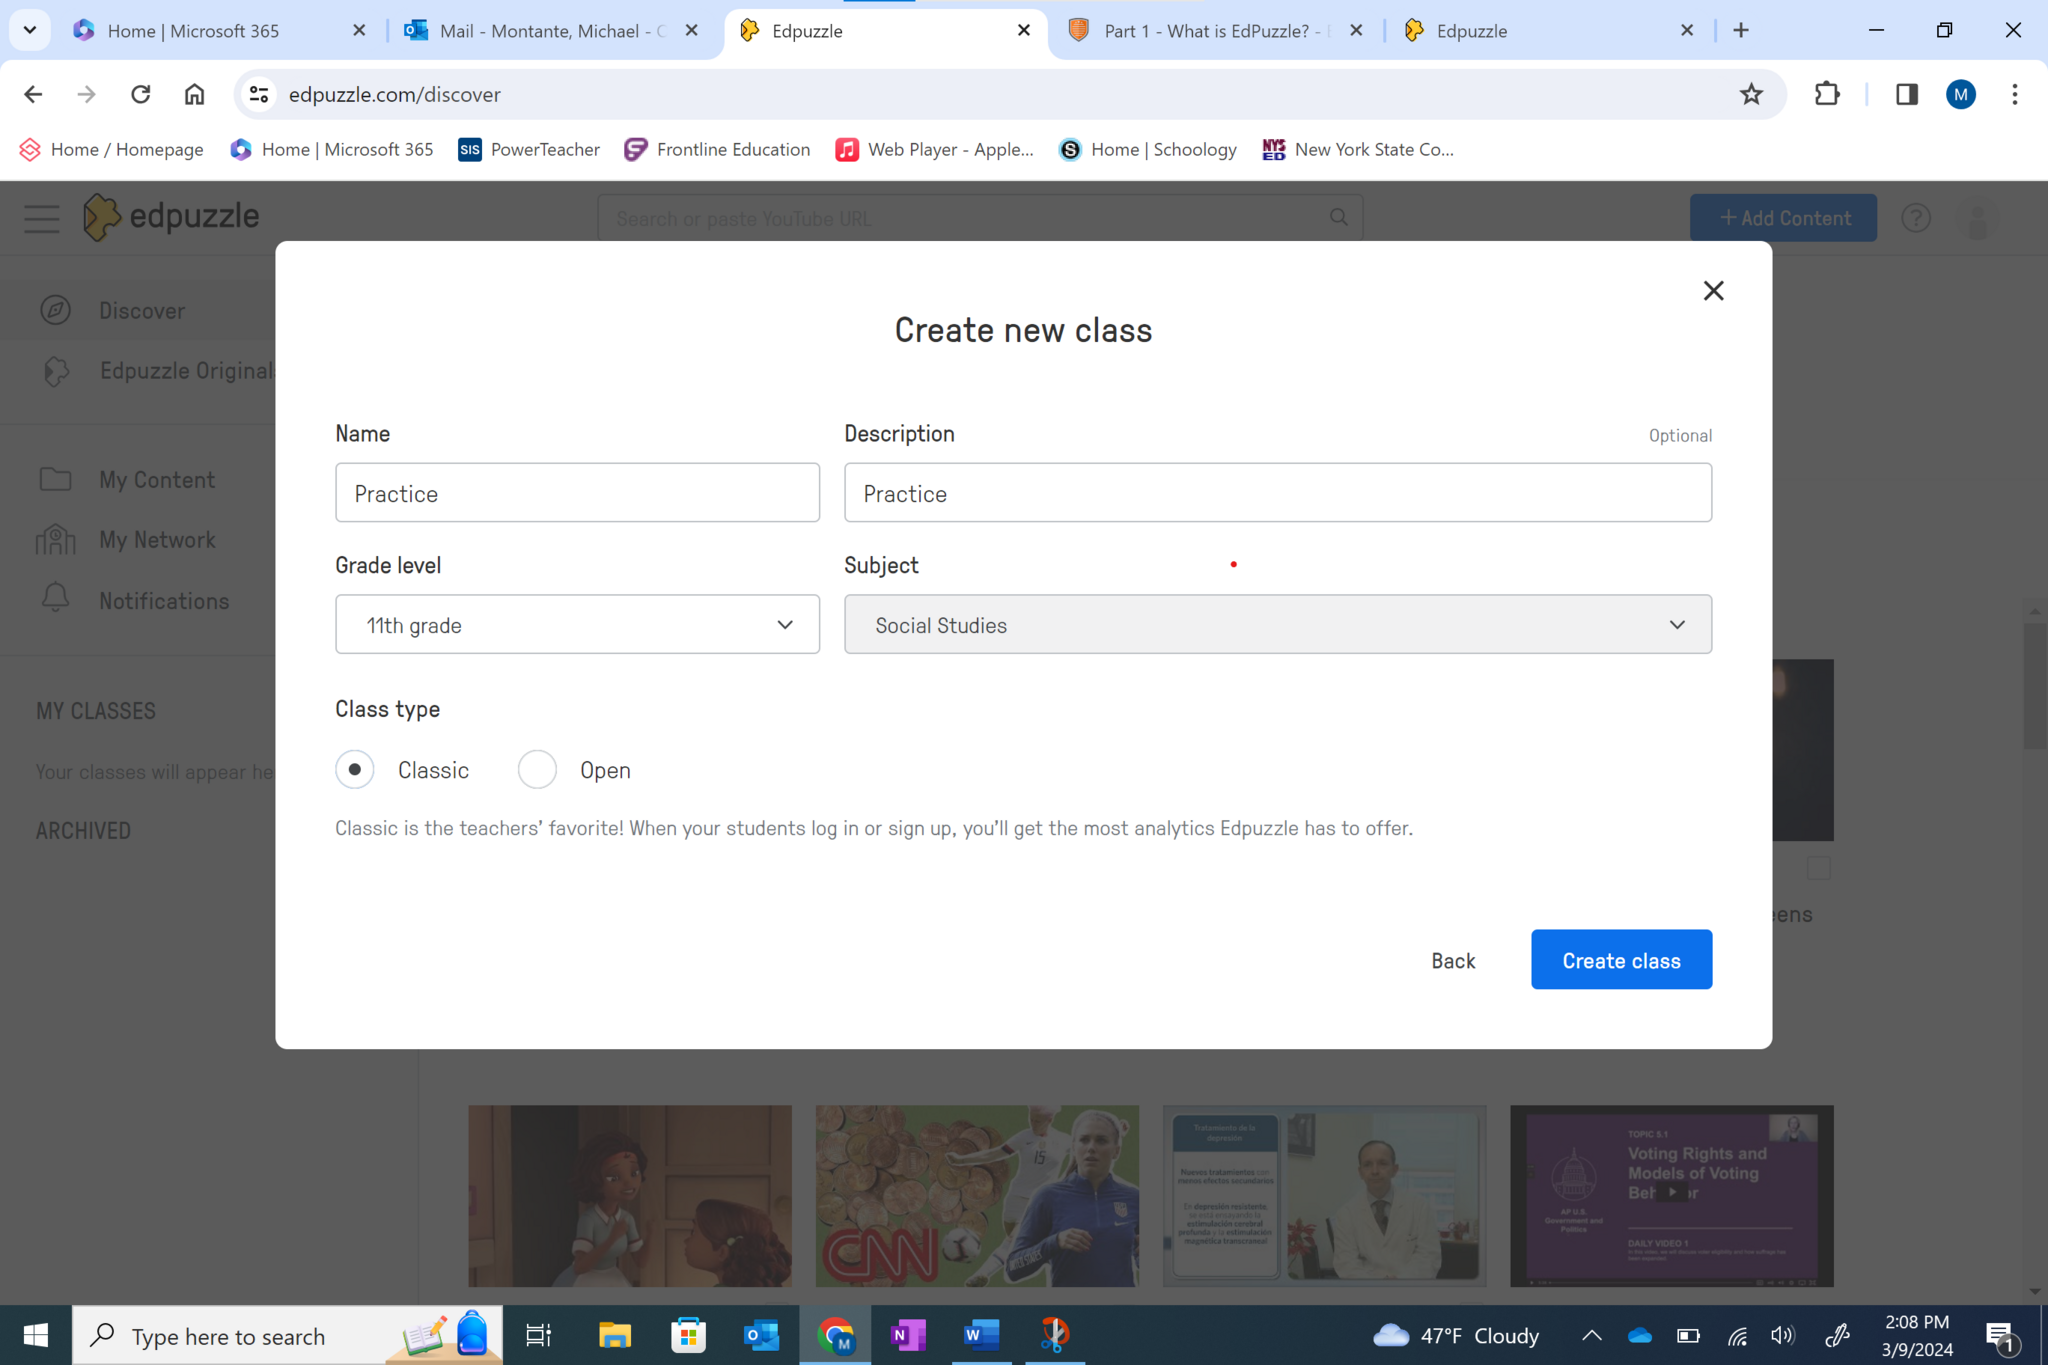Screen dimensions: 2048x1365
Task: Open the PowerTeacher bookmark
Action: (x=529, y=149)
